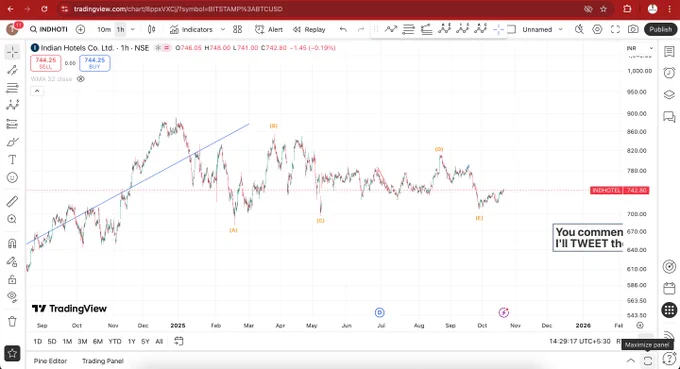
Task: Select the 10m interval
Action: point(104,29)
